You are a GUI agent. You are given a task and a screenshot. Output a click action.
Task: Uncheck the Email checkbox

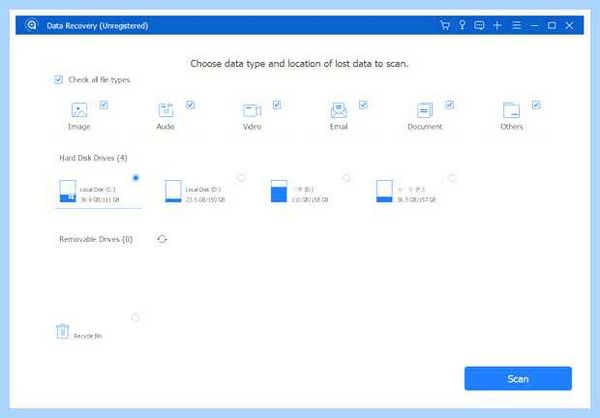click(363, 104)
